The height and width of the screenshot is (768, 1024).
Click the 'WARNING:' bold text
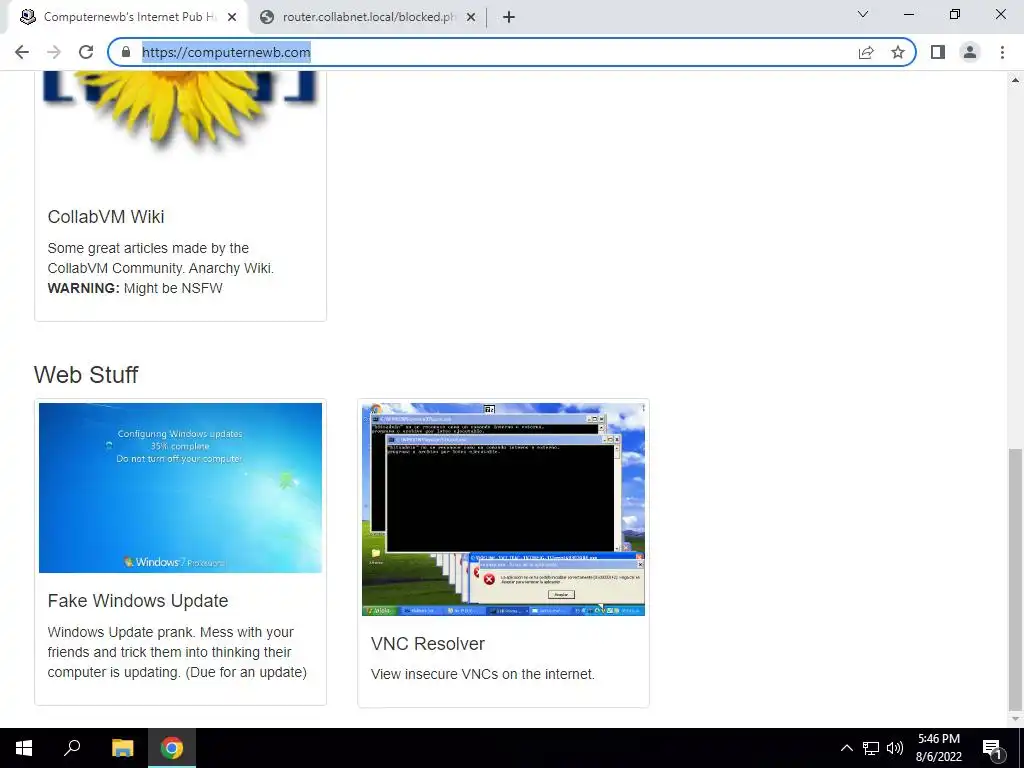[84, 289]
